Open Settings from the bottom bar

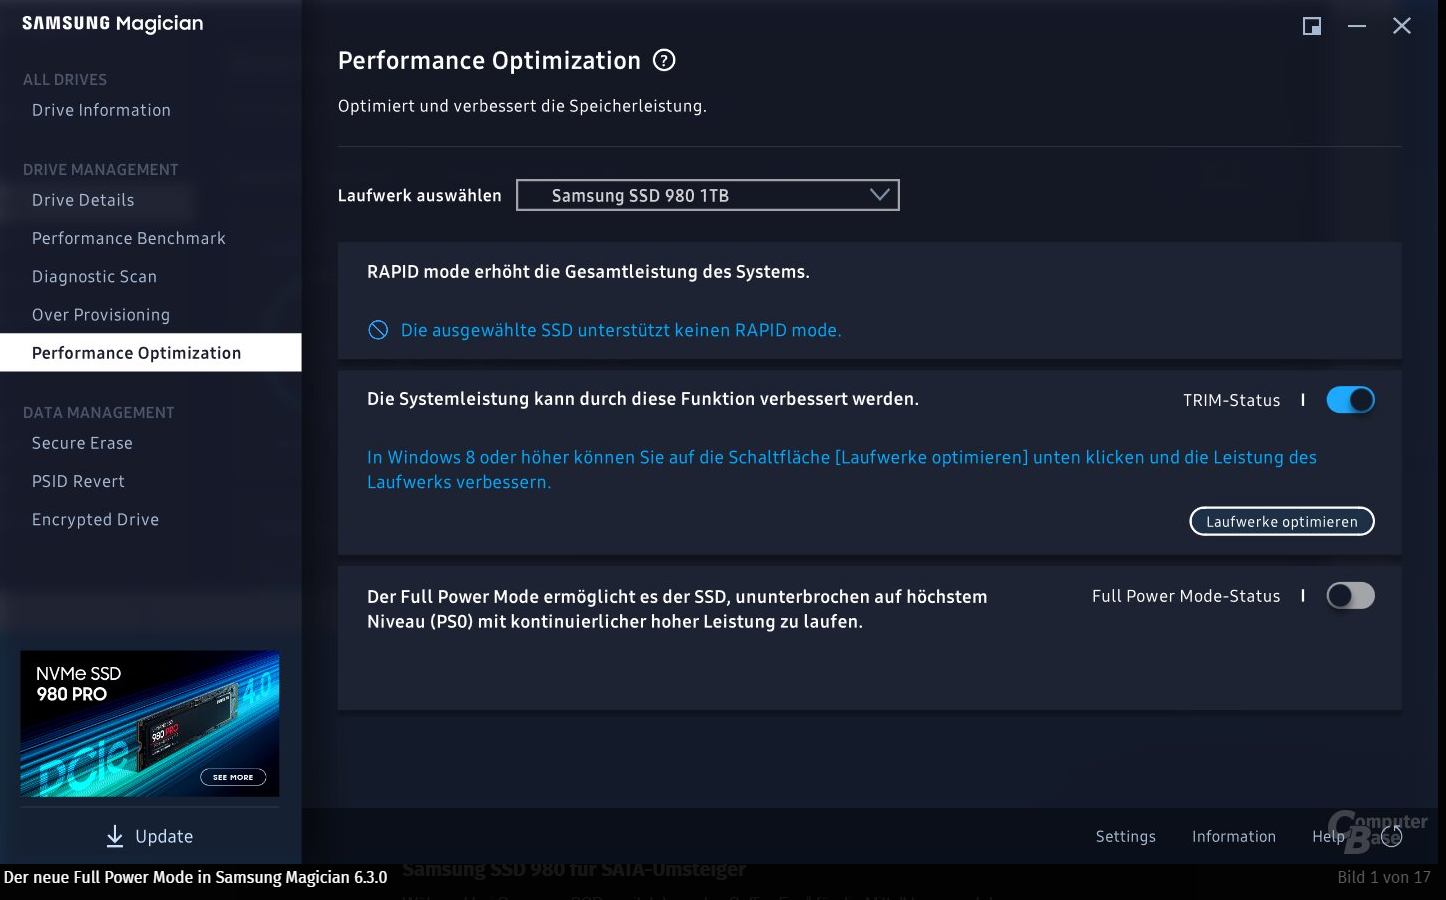point(1125,836)
